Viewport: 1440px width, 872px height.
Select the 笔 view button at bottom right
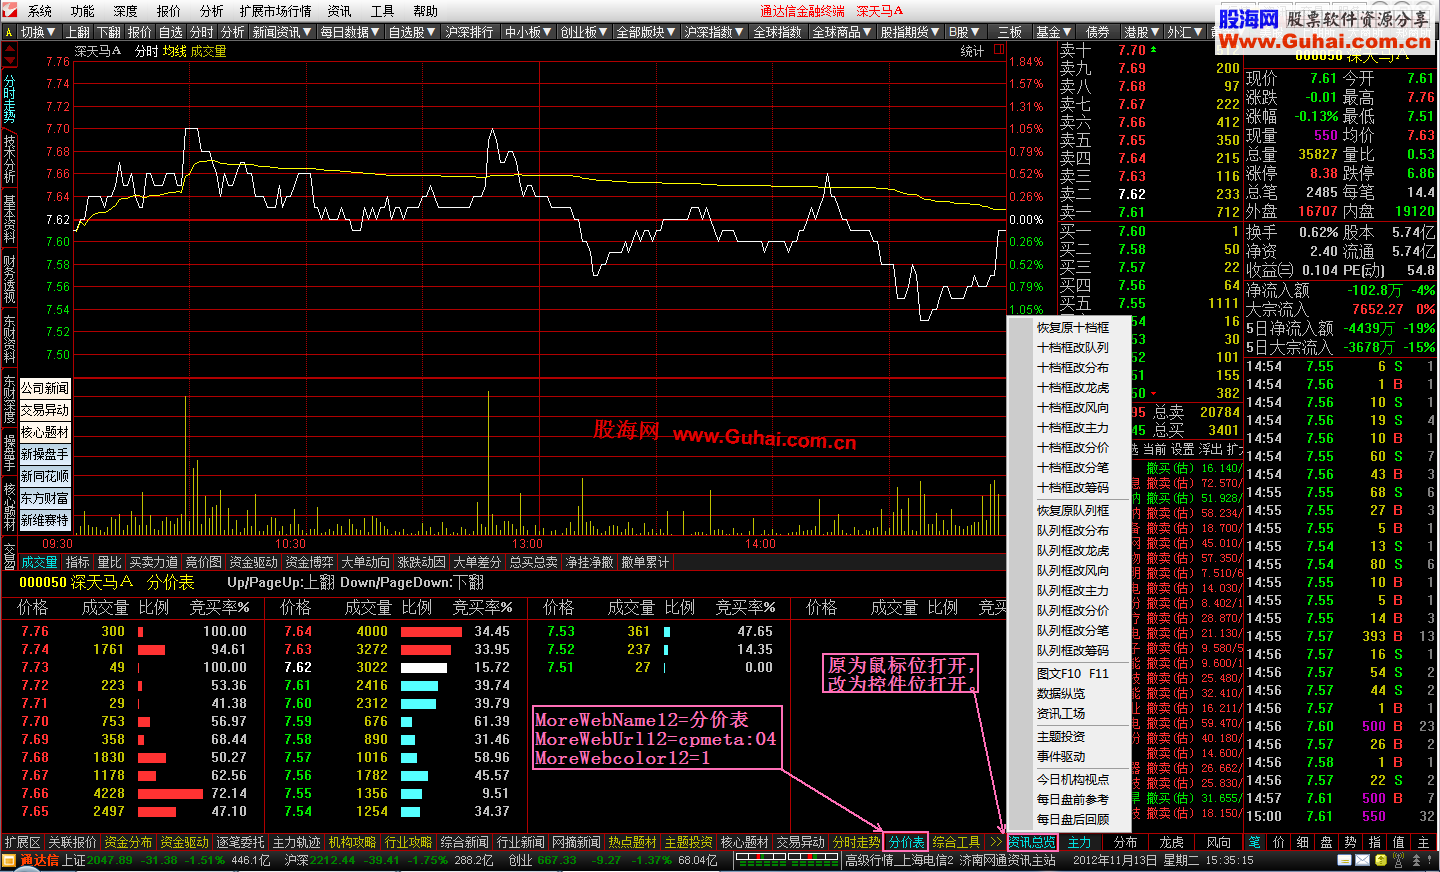(1254, 842)
